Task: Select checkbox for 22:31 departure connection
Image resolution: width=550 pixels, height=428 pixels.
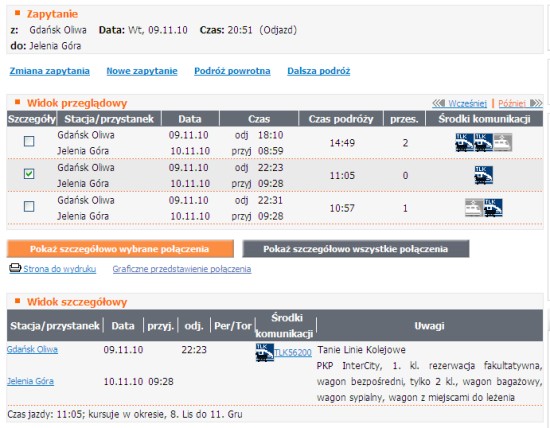Action: coord(29,206)
